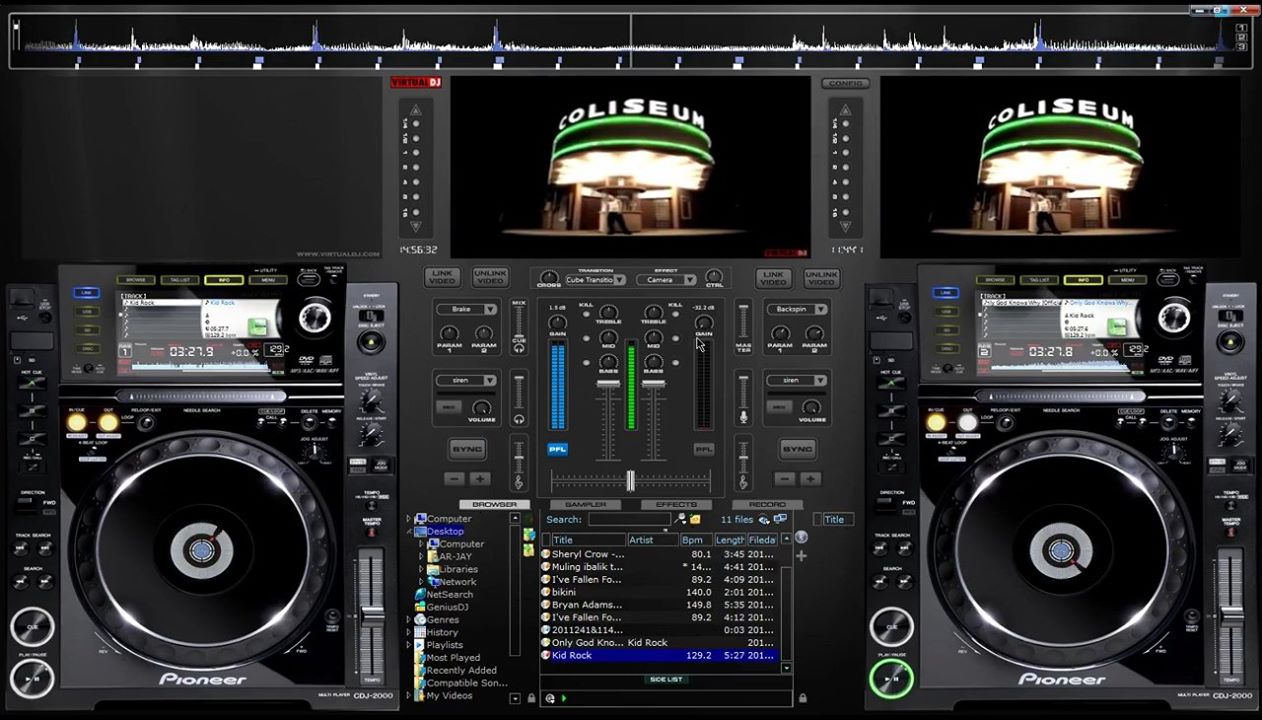Switch to the EFFECTS tab
Image resolution: width=1262 pixels, height=720 pixels.
tap(677, 504)
